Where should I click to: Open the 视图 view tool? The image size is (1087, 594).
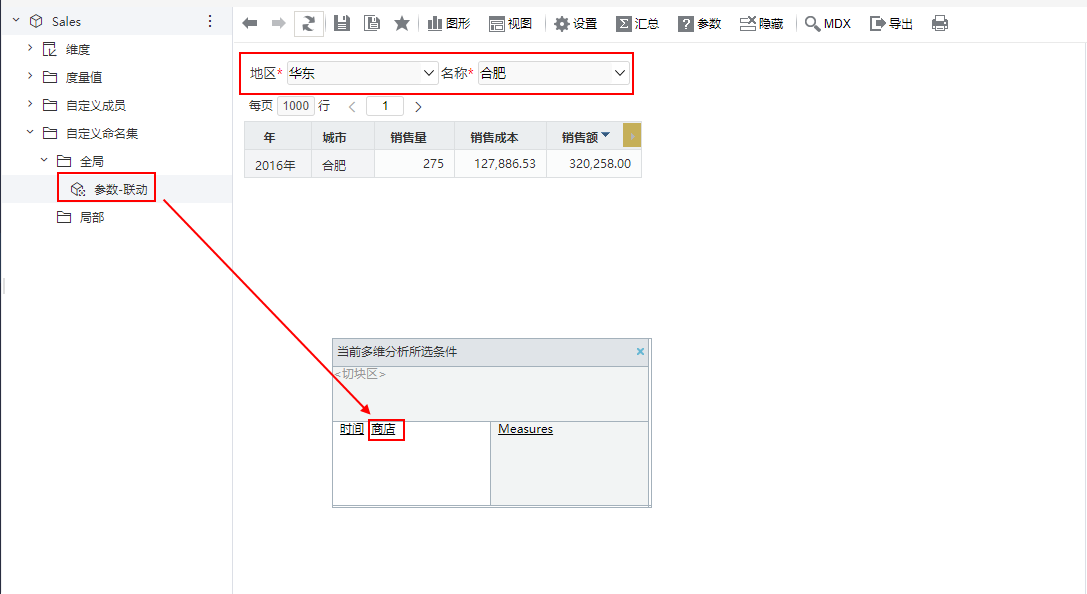point(510,24)
